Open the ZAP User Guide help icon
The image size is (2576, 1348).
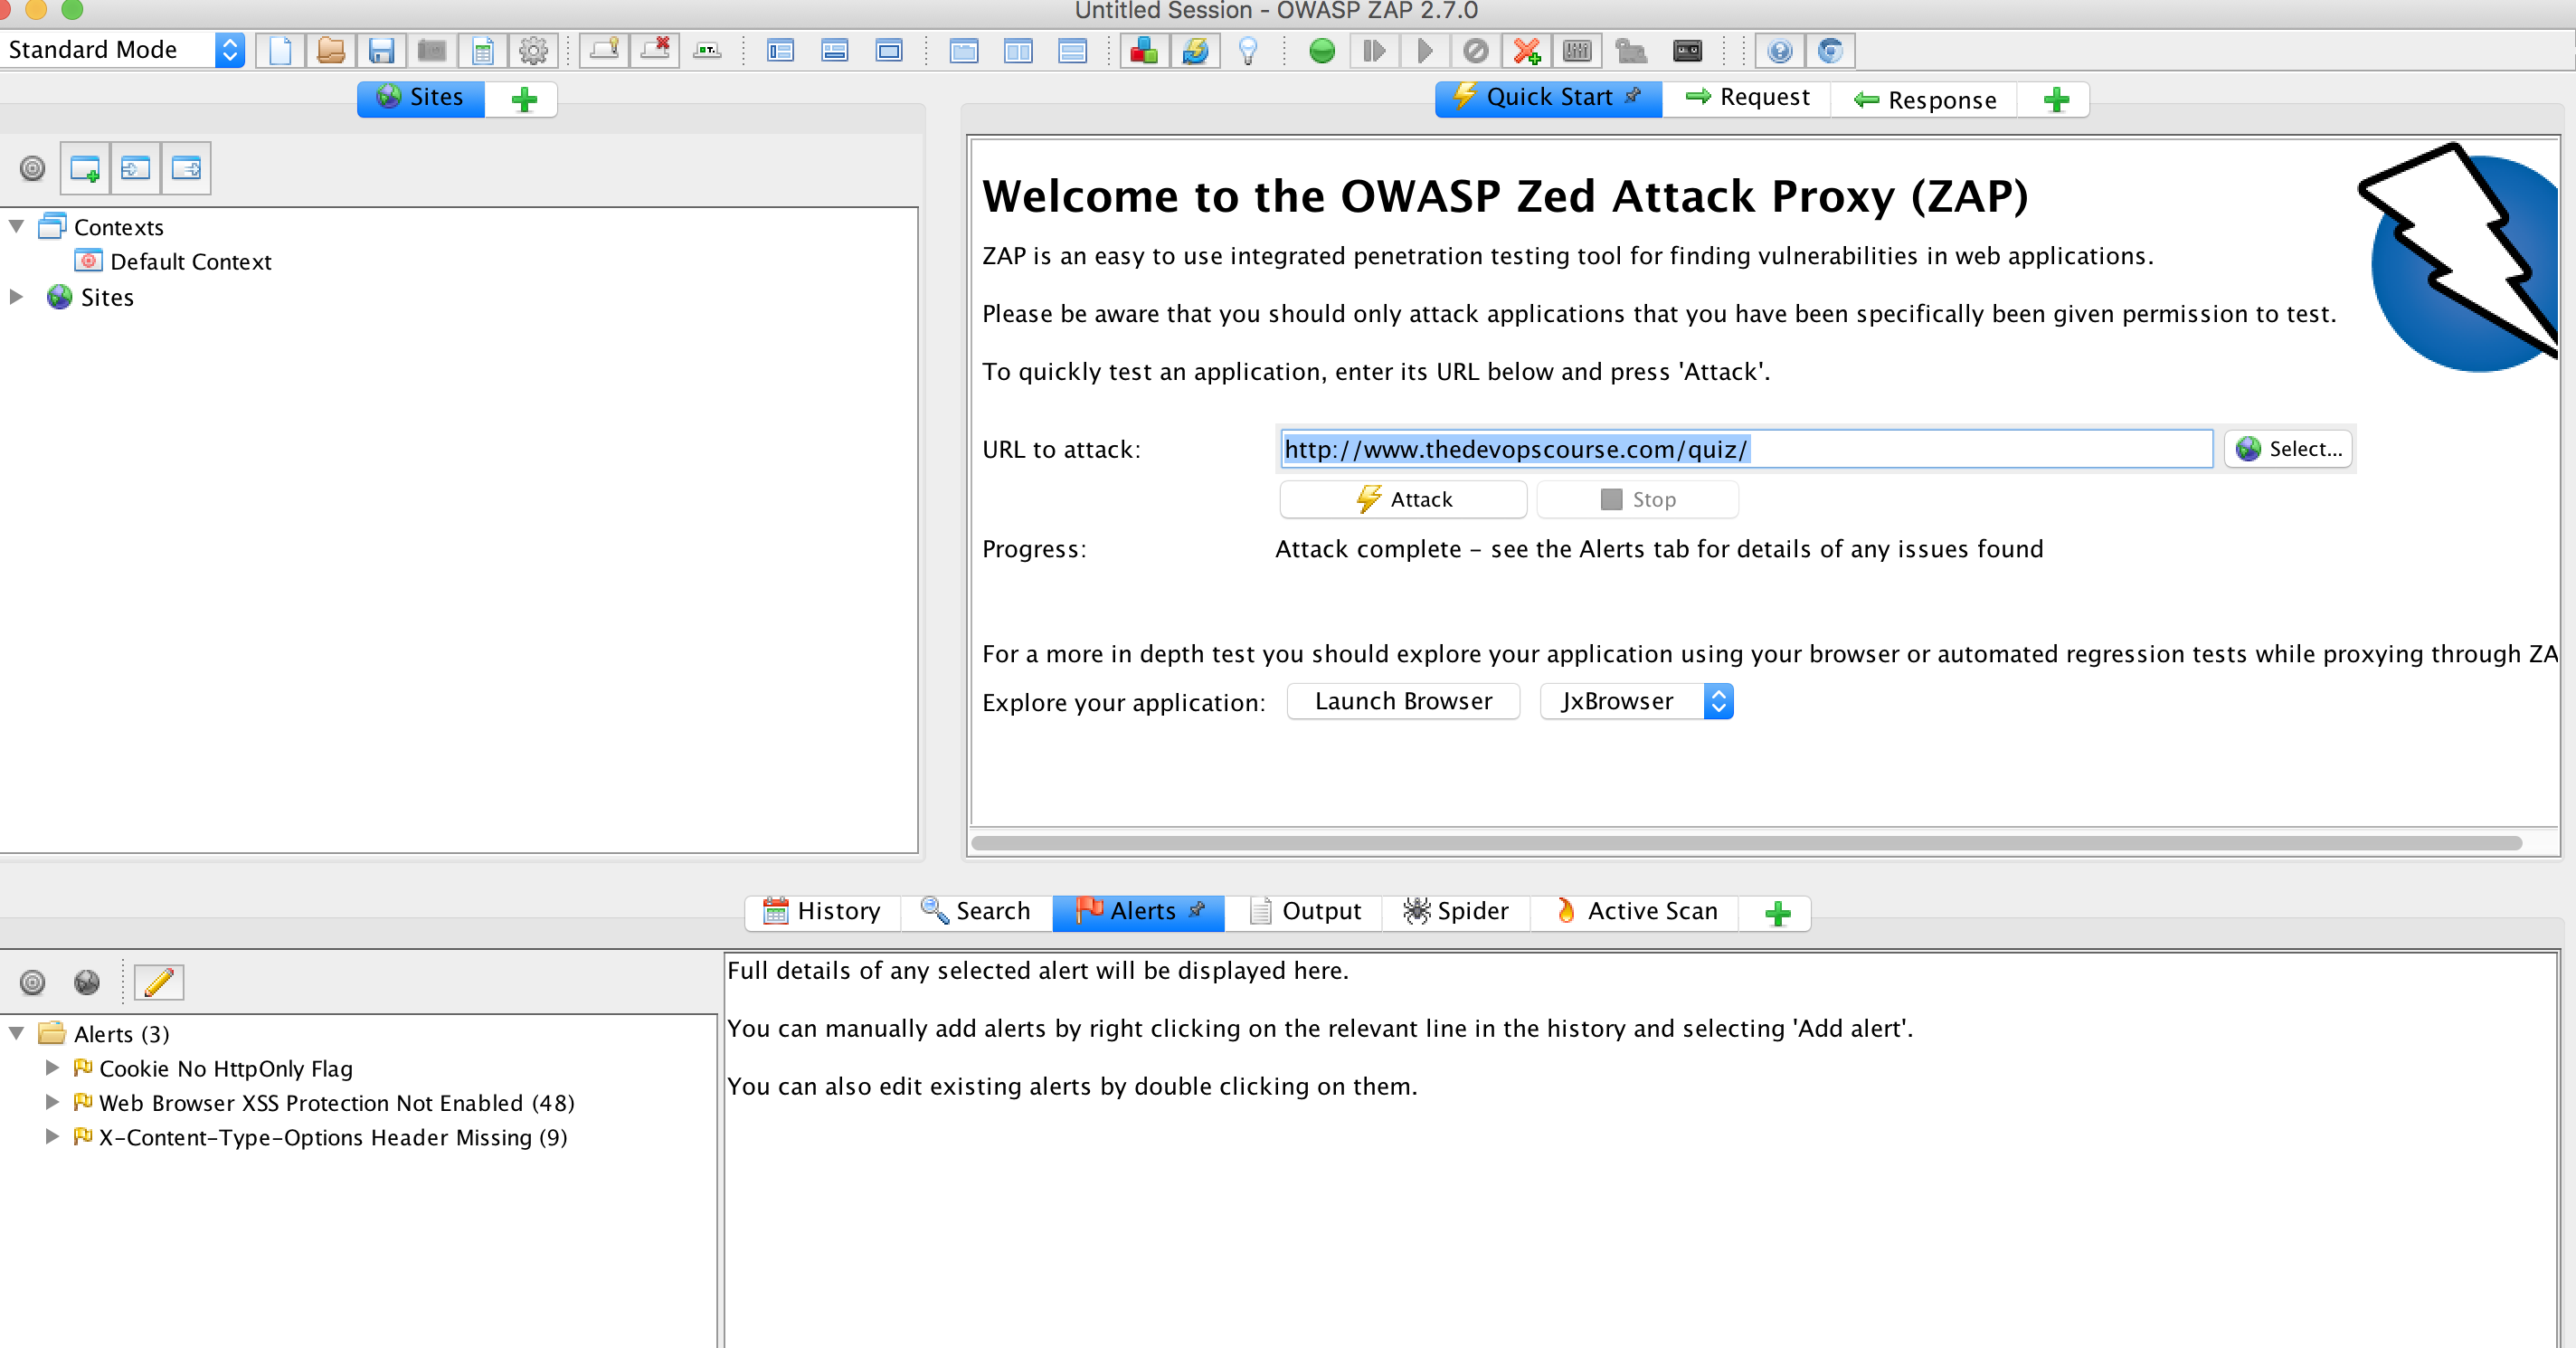point(1780,50)
